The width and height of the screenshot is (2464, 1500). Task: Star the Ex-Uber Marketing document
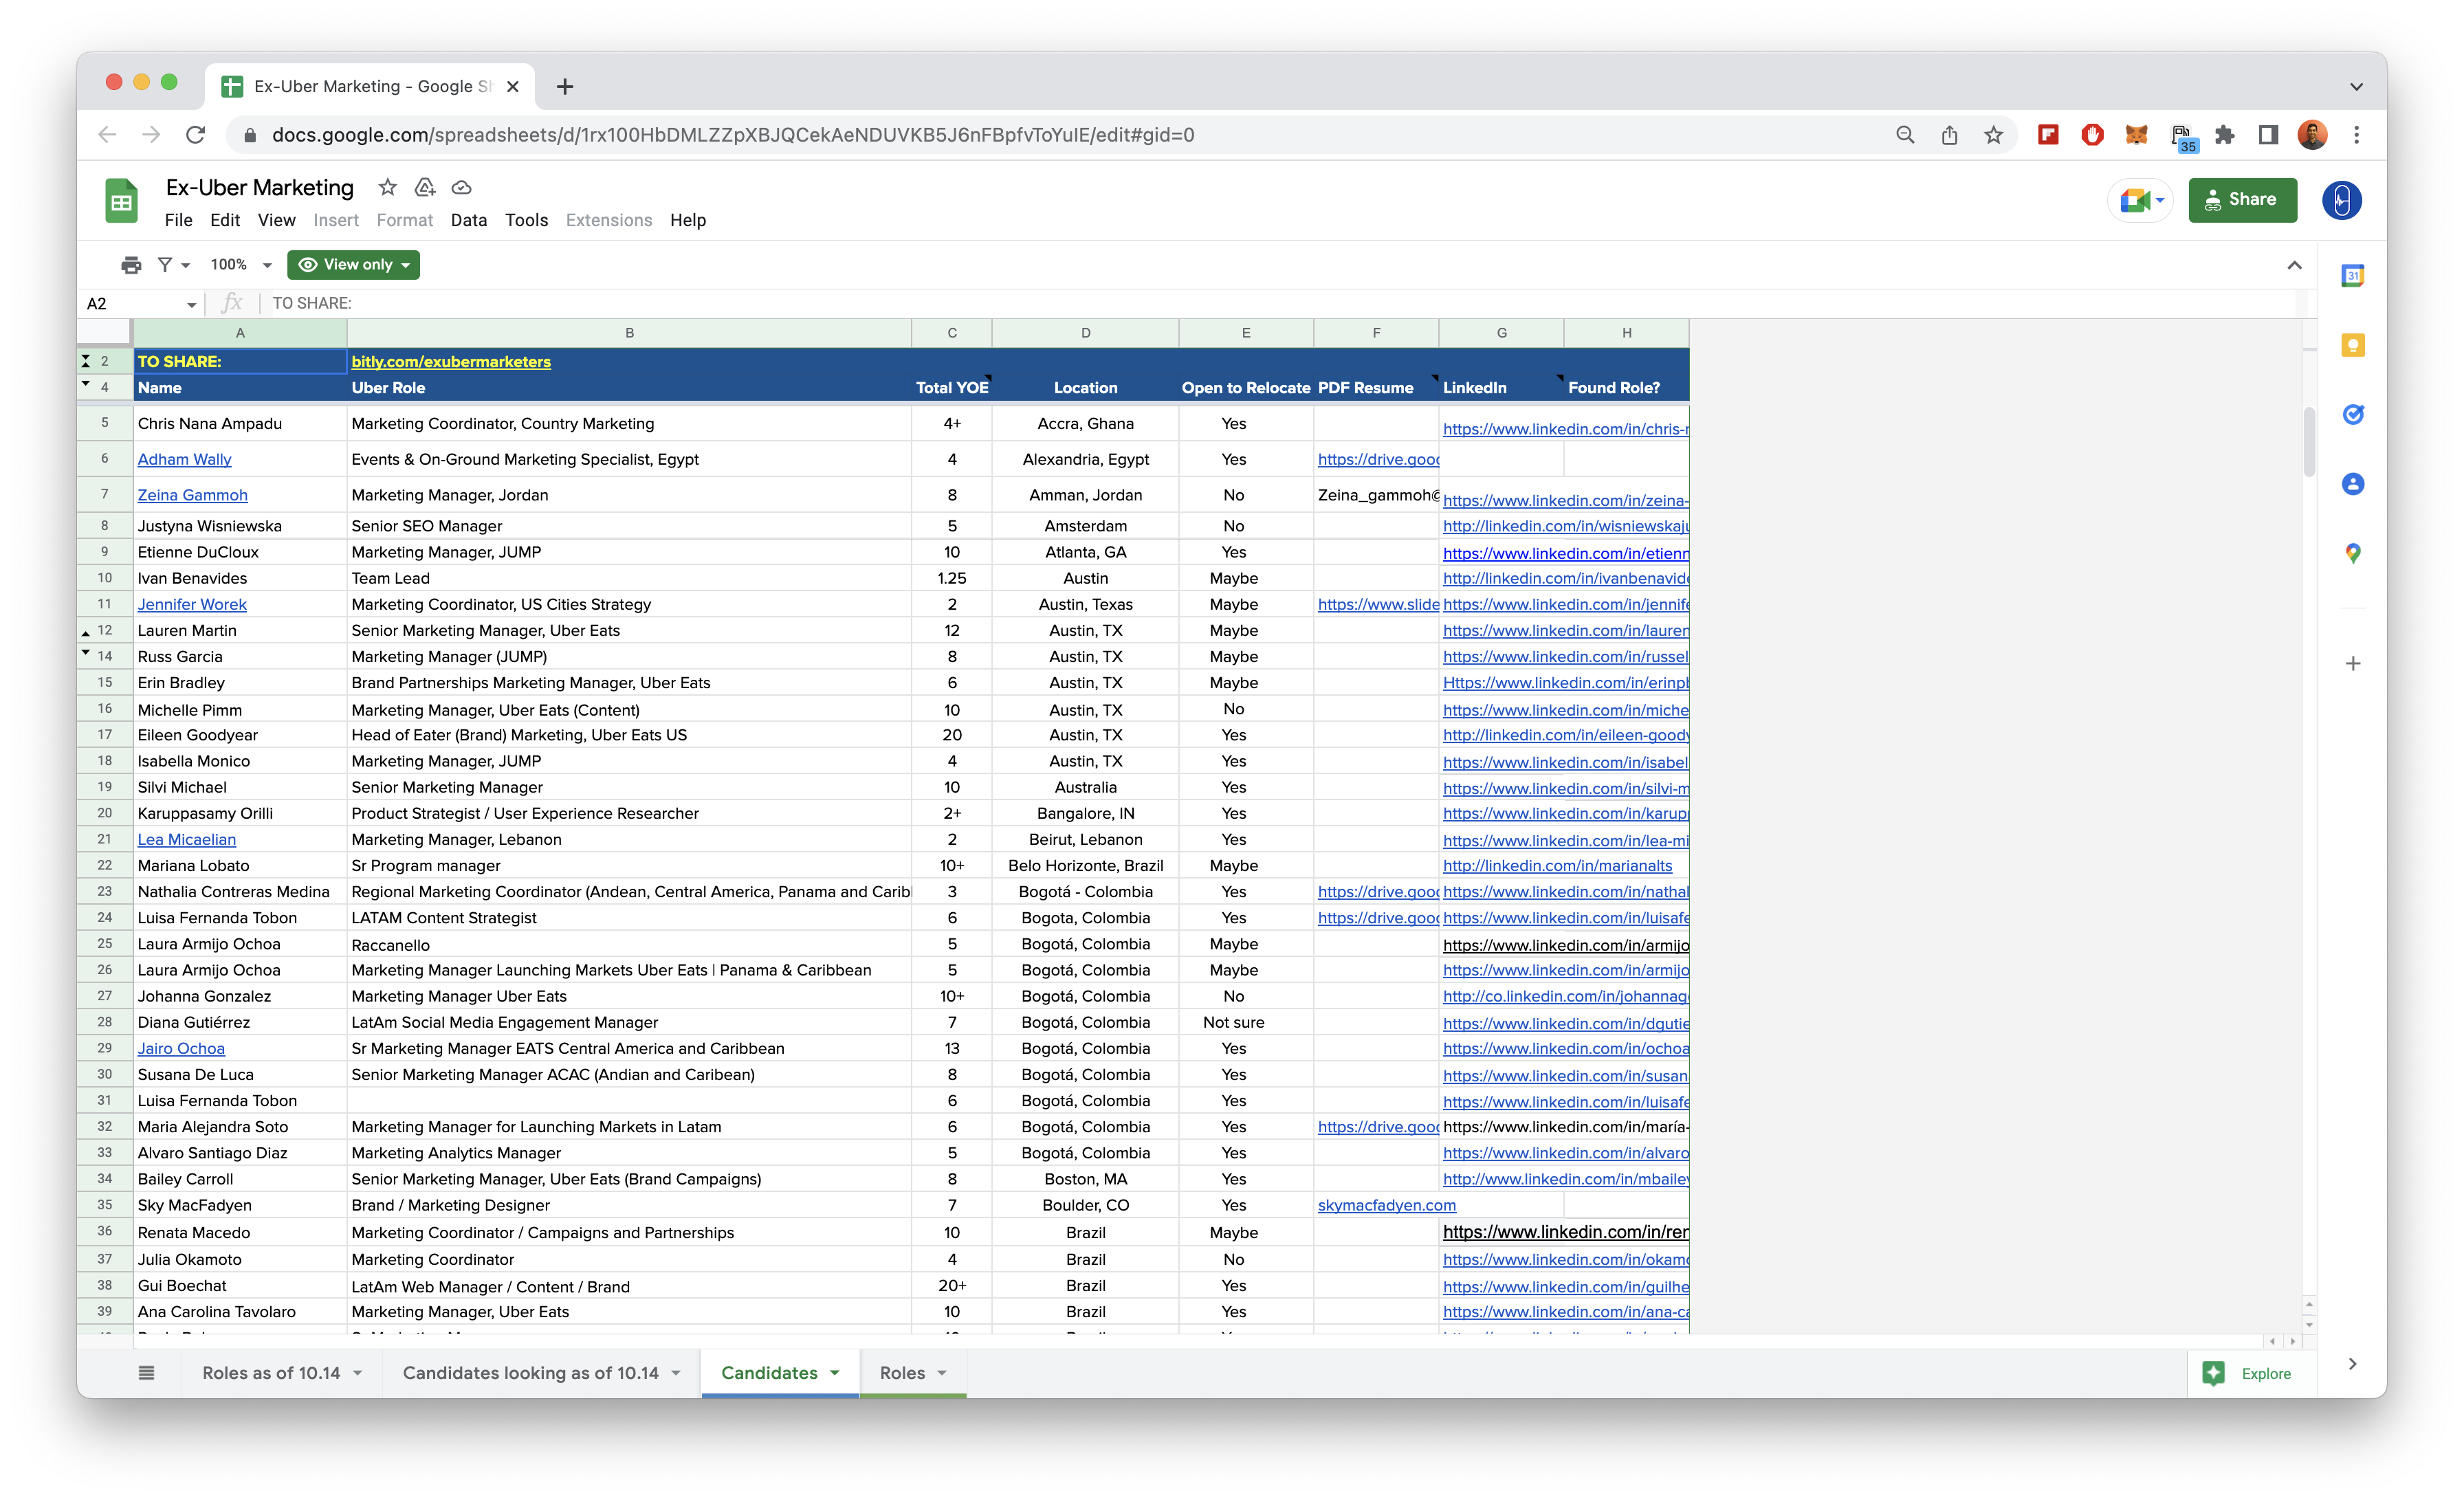click(387, 187)
